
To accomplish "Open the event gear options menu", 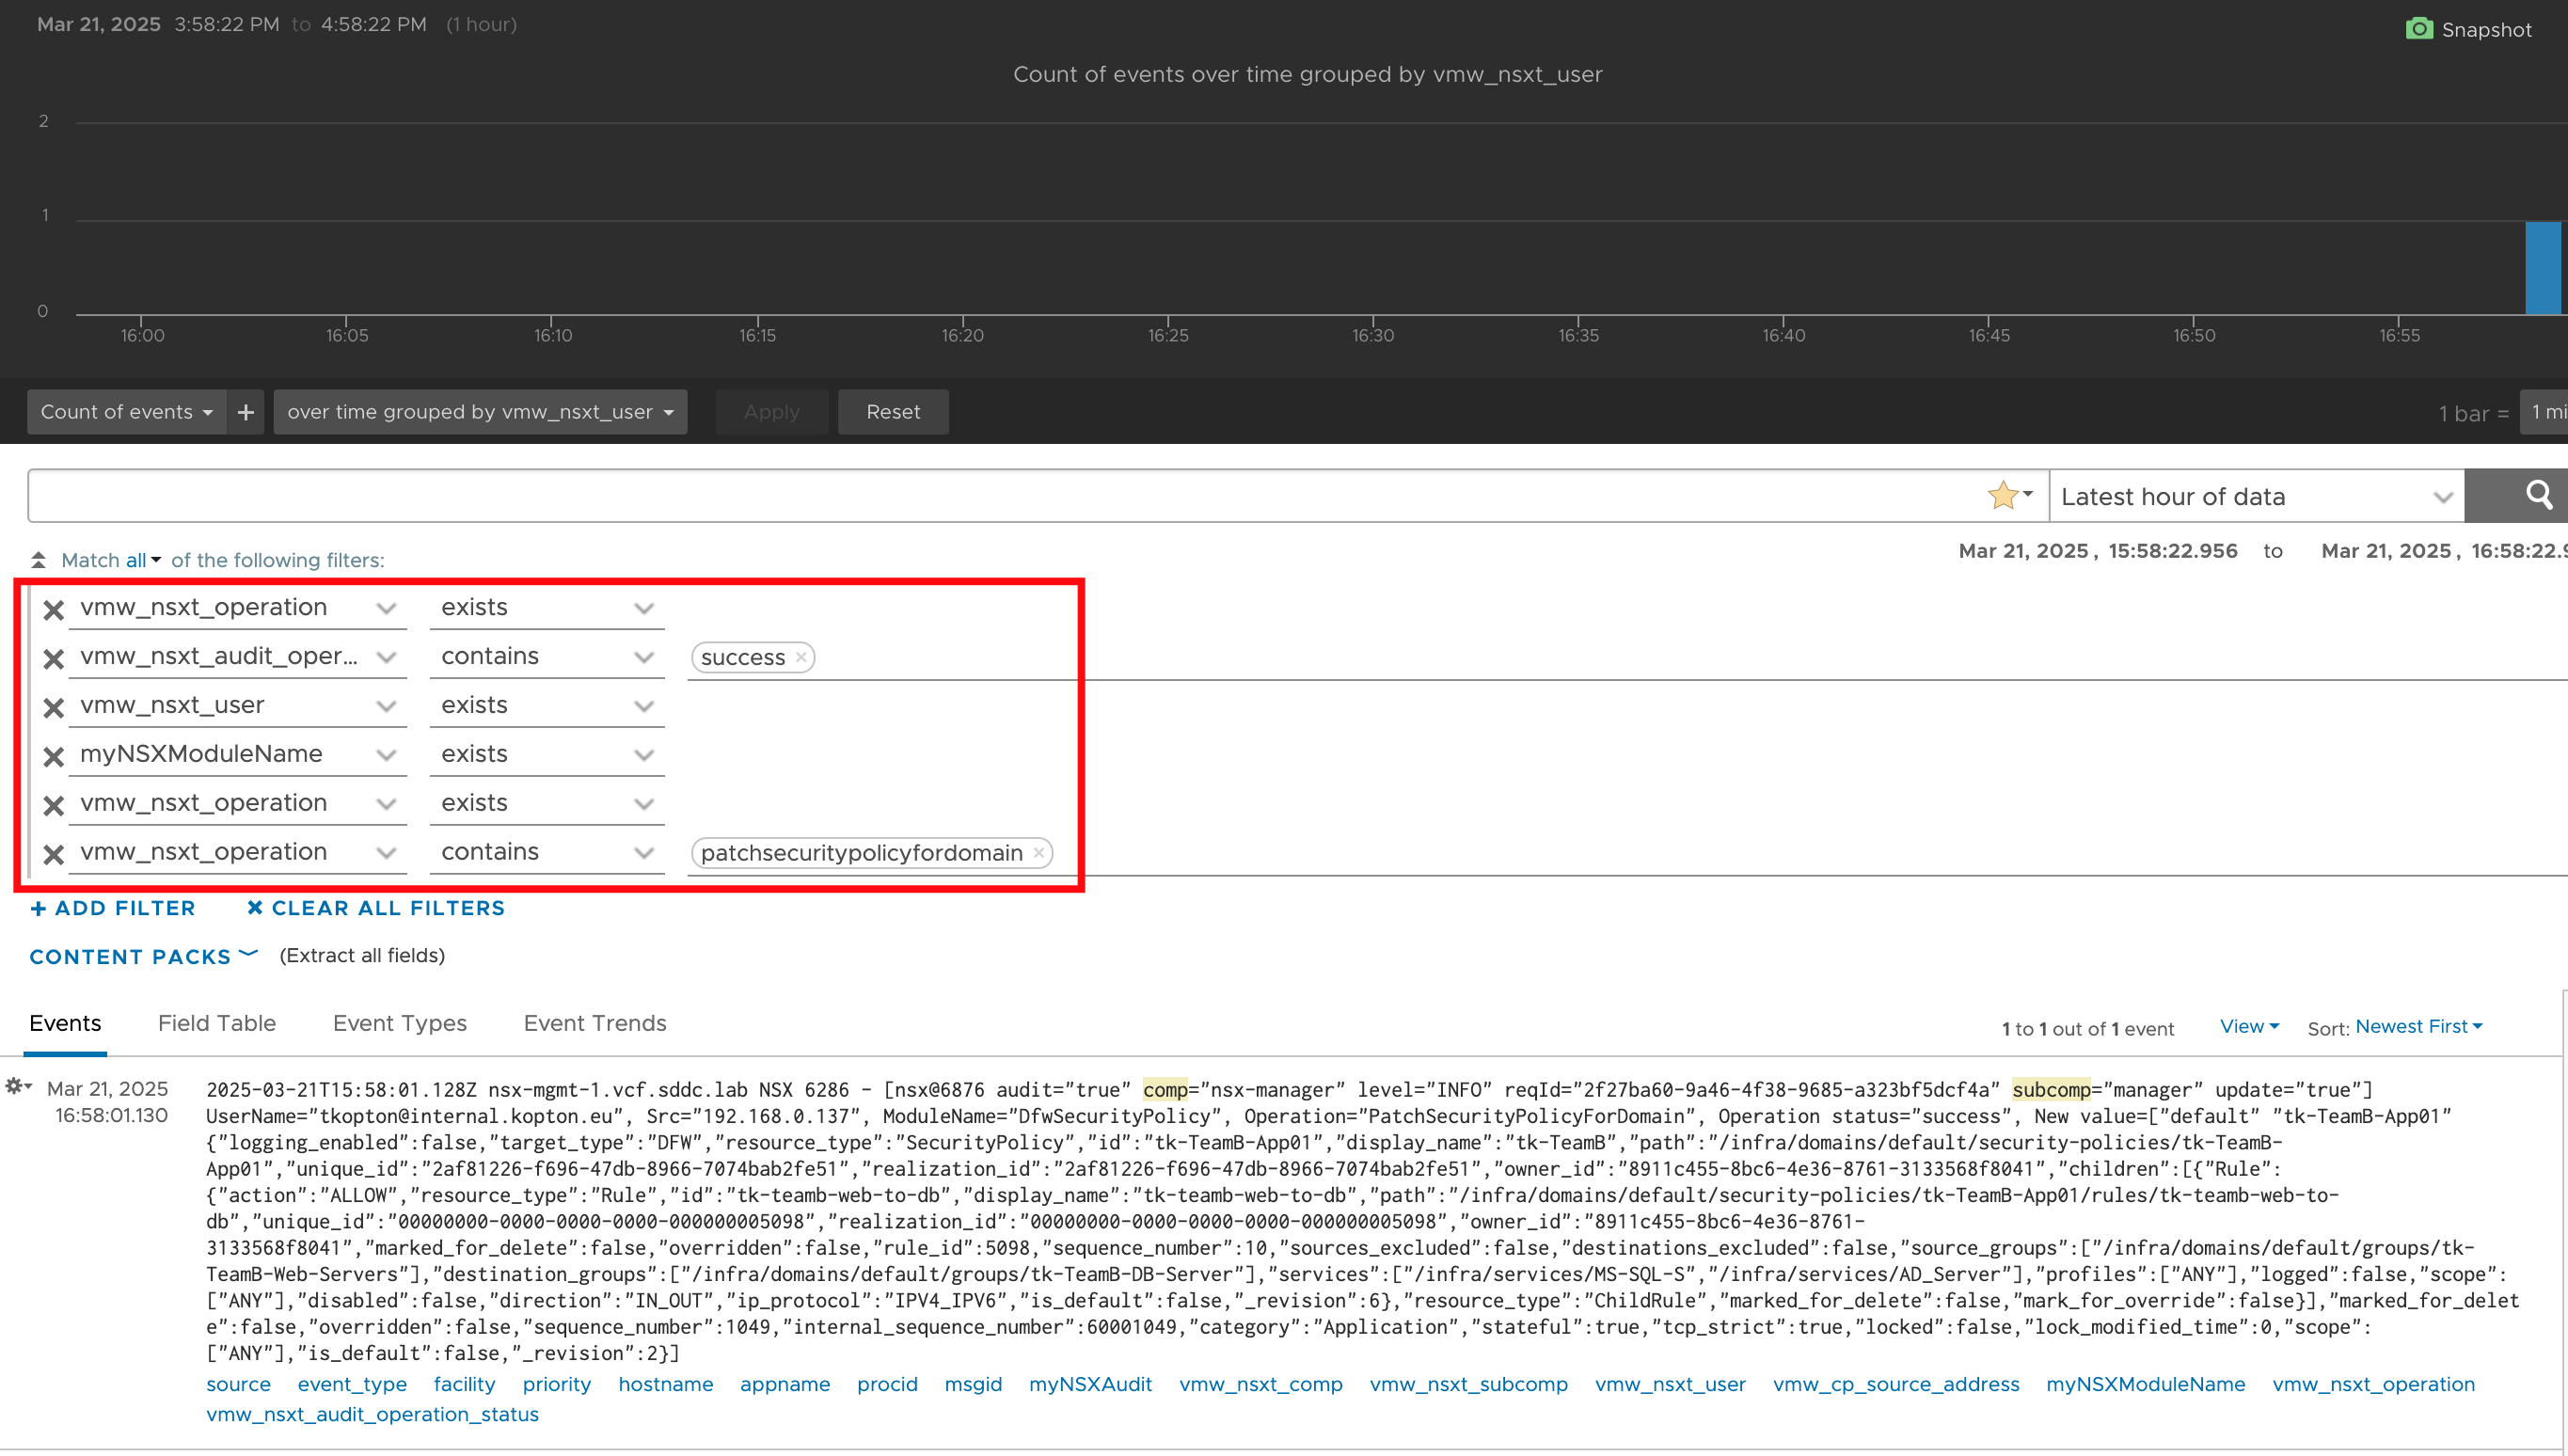I will click(x=18, y=1086).
